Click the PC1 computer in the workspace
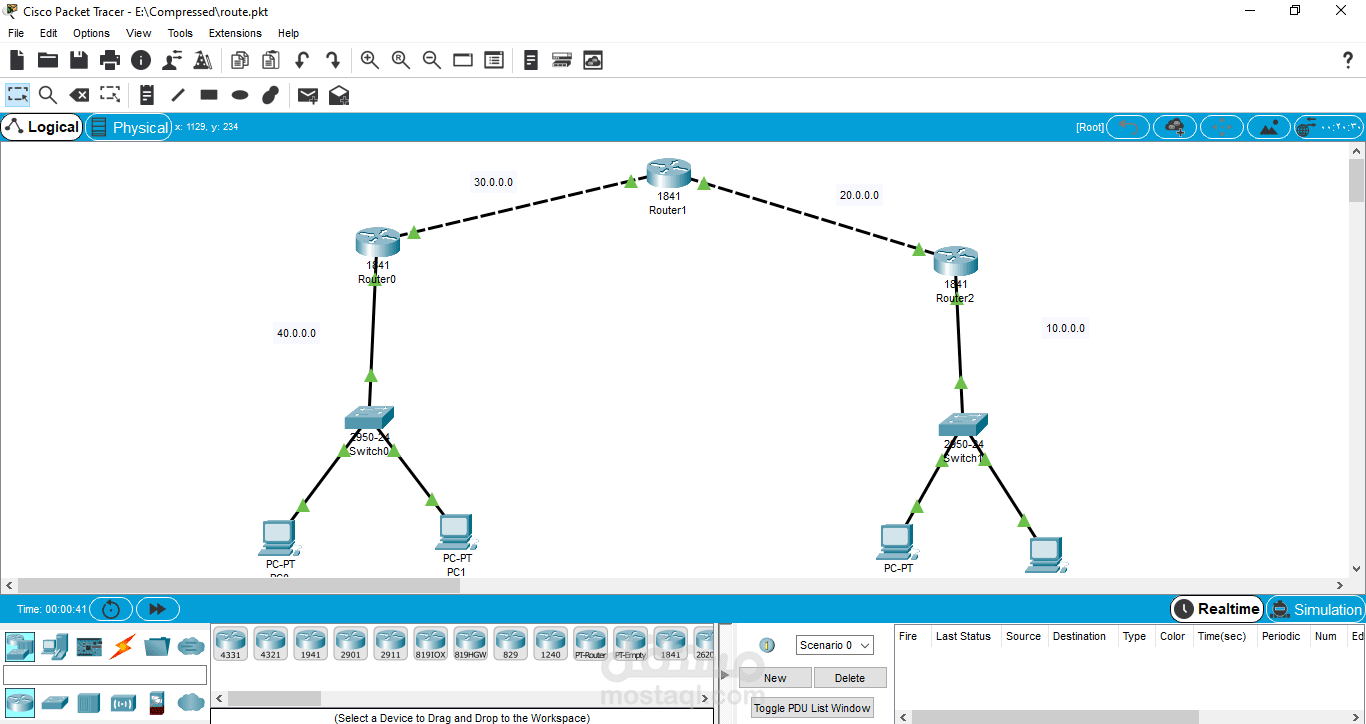Viewport: 1366px width, 724px height. click(x=455, y=532)
